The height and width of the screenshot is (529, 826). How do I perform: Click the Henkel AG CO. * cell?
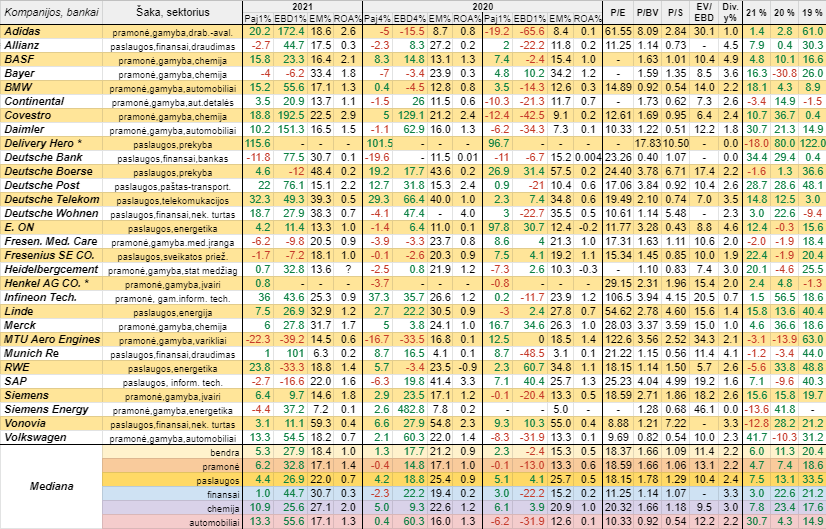[x=51, y=283]
